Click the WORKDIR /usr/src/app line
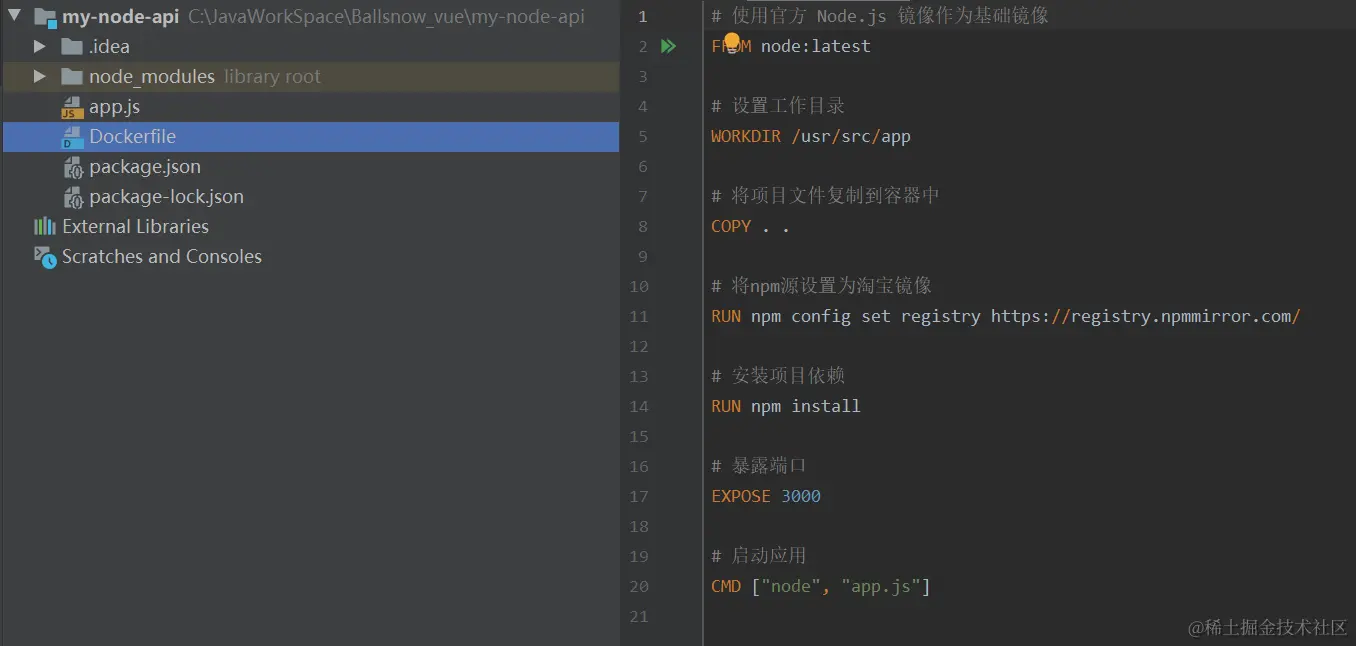The width and height of the screenshot is (1356, 646). click(811, 136)
